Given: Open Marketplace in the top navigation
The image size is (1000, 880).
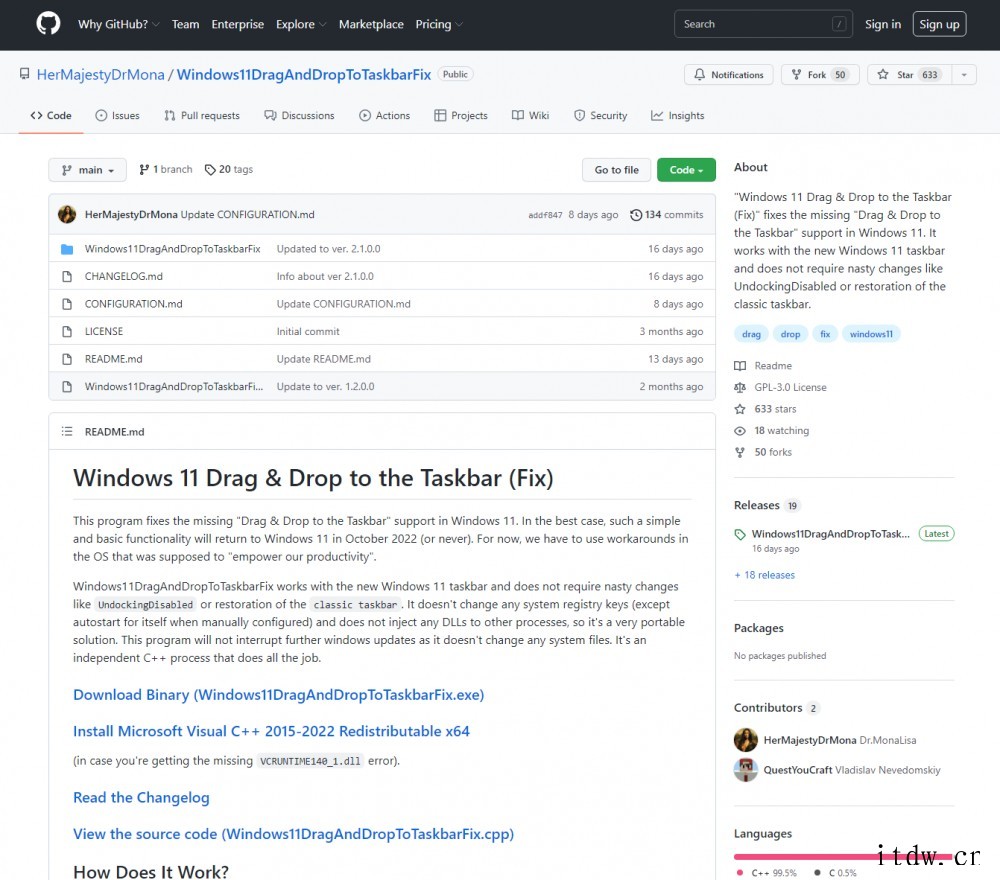Looking at the screenshot, I should (371, 24).
